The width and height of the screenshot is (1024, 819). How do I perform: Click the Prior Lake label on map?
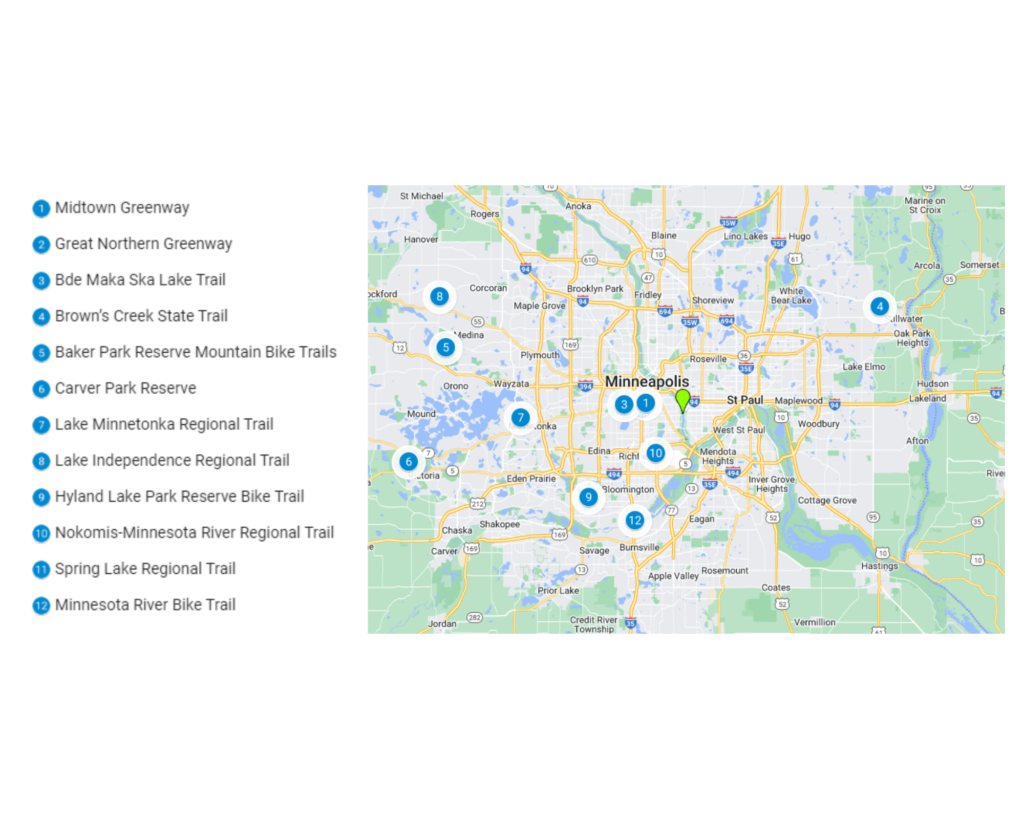(558, 590)
